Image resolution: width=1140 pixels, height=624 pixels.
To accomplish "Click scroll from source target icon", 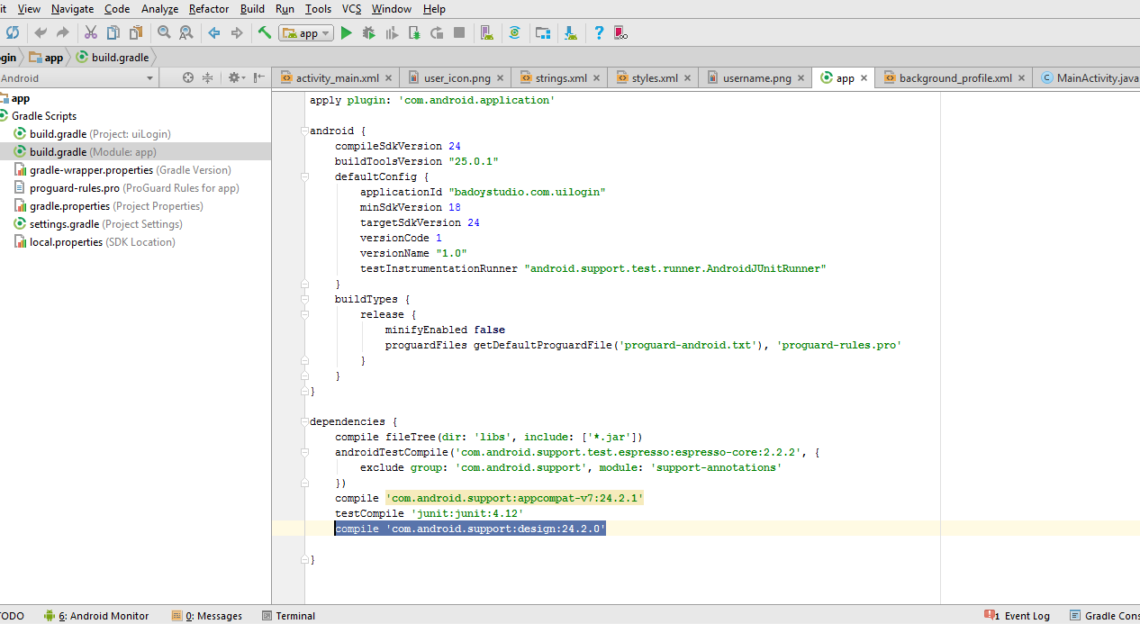I will (x=188, y=78).
